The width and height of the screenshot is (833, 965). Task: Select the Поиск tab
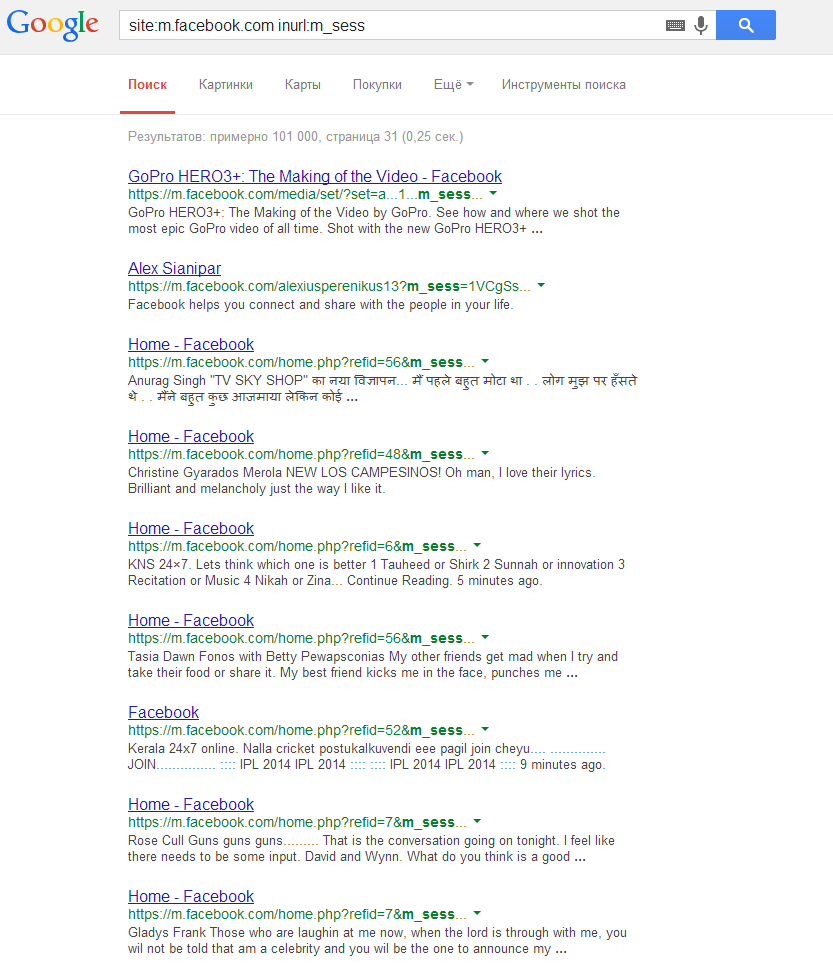(148, 85)
